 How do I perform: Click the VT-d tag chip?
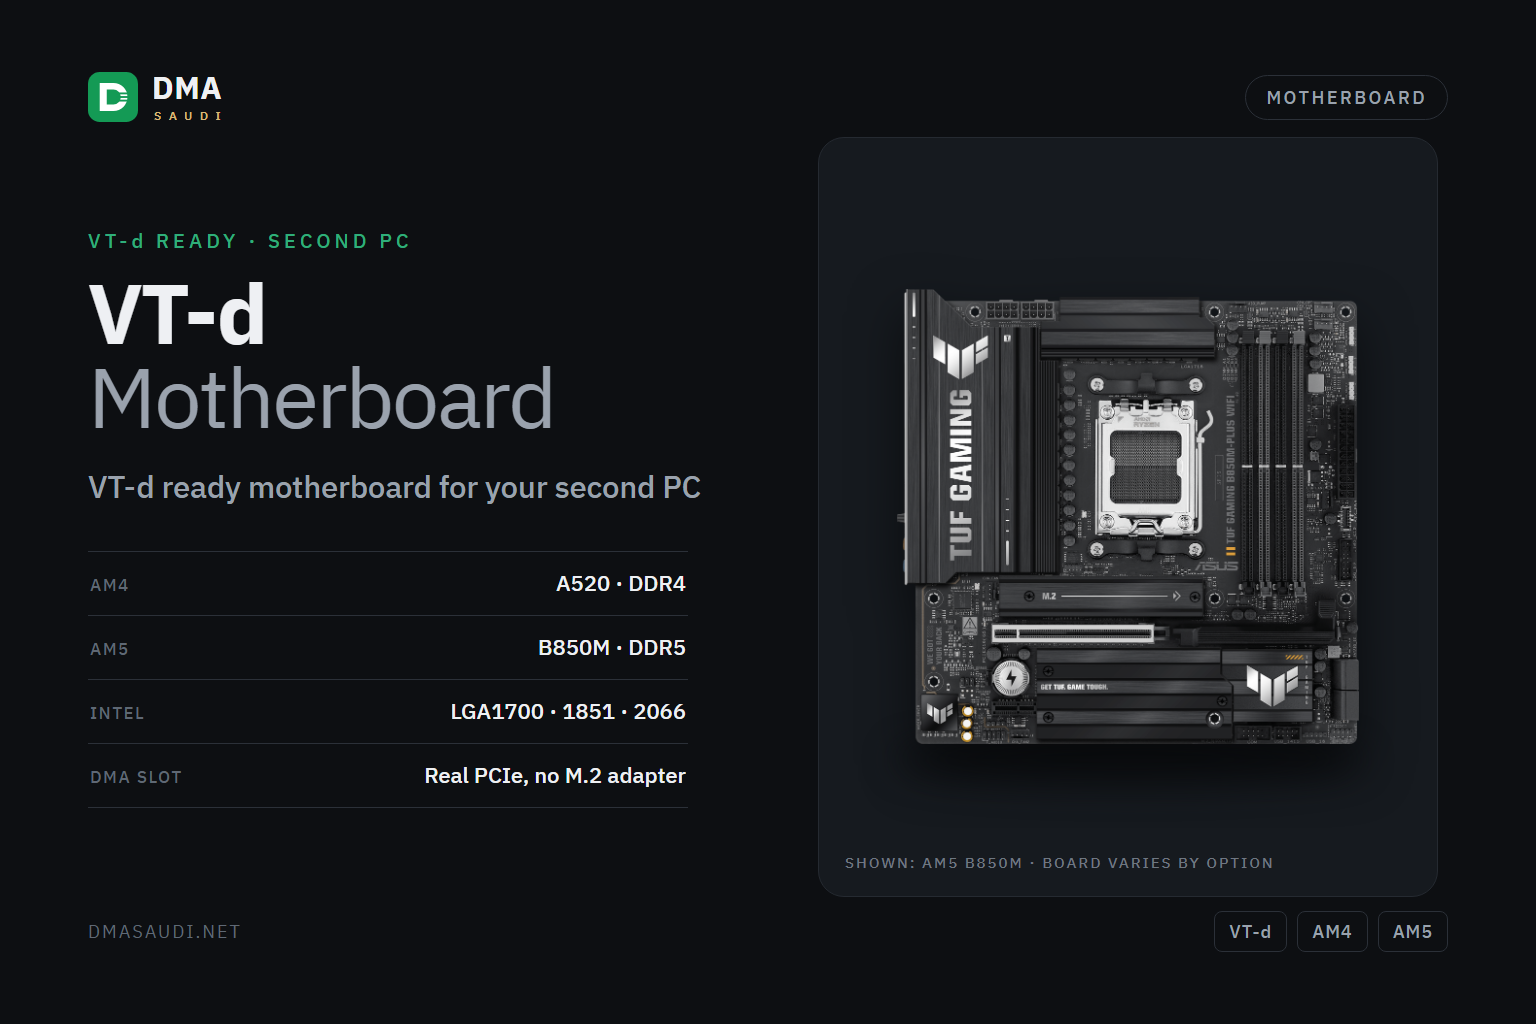pos(1250,932)
